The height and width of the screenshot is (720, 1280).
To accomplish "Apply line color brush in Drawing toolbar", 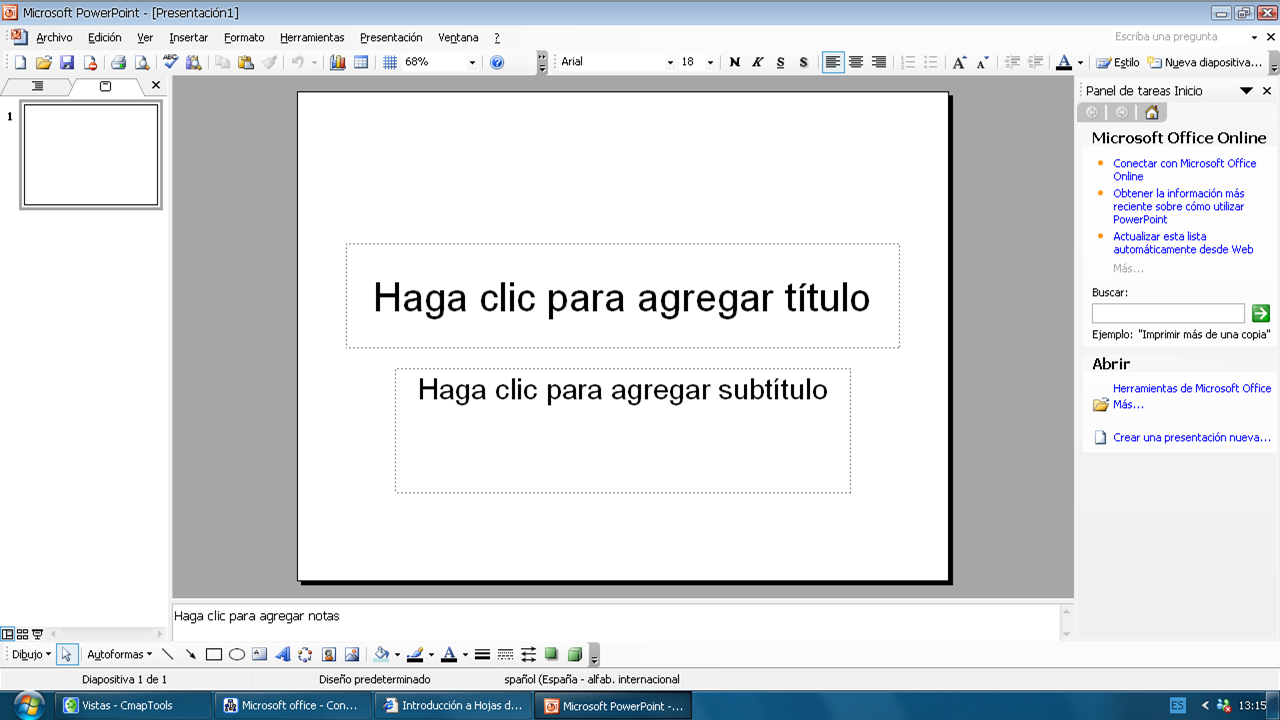I will click(415, 655).
